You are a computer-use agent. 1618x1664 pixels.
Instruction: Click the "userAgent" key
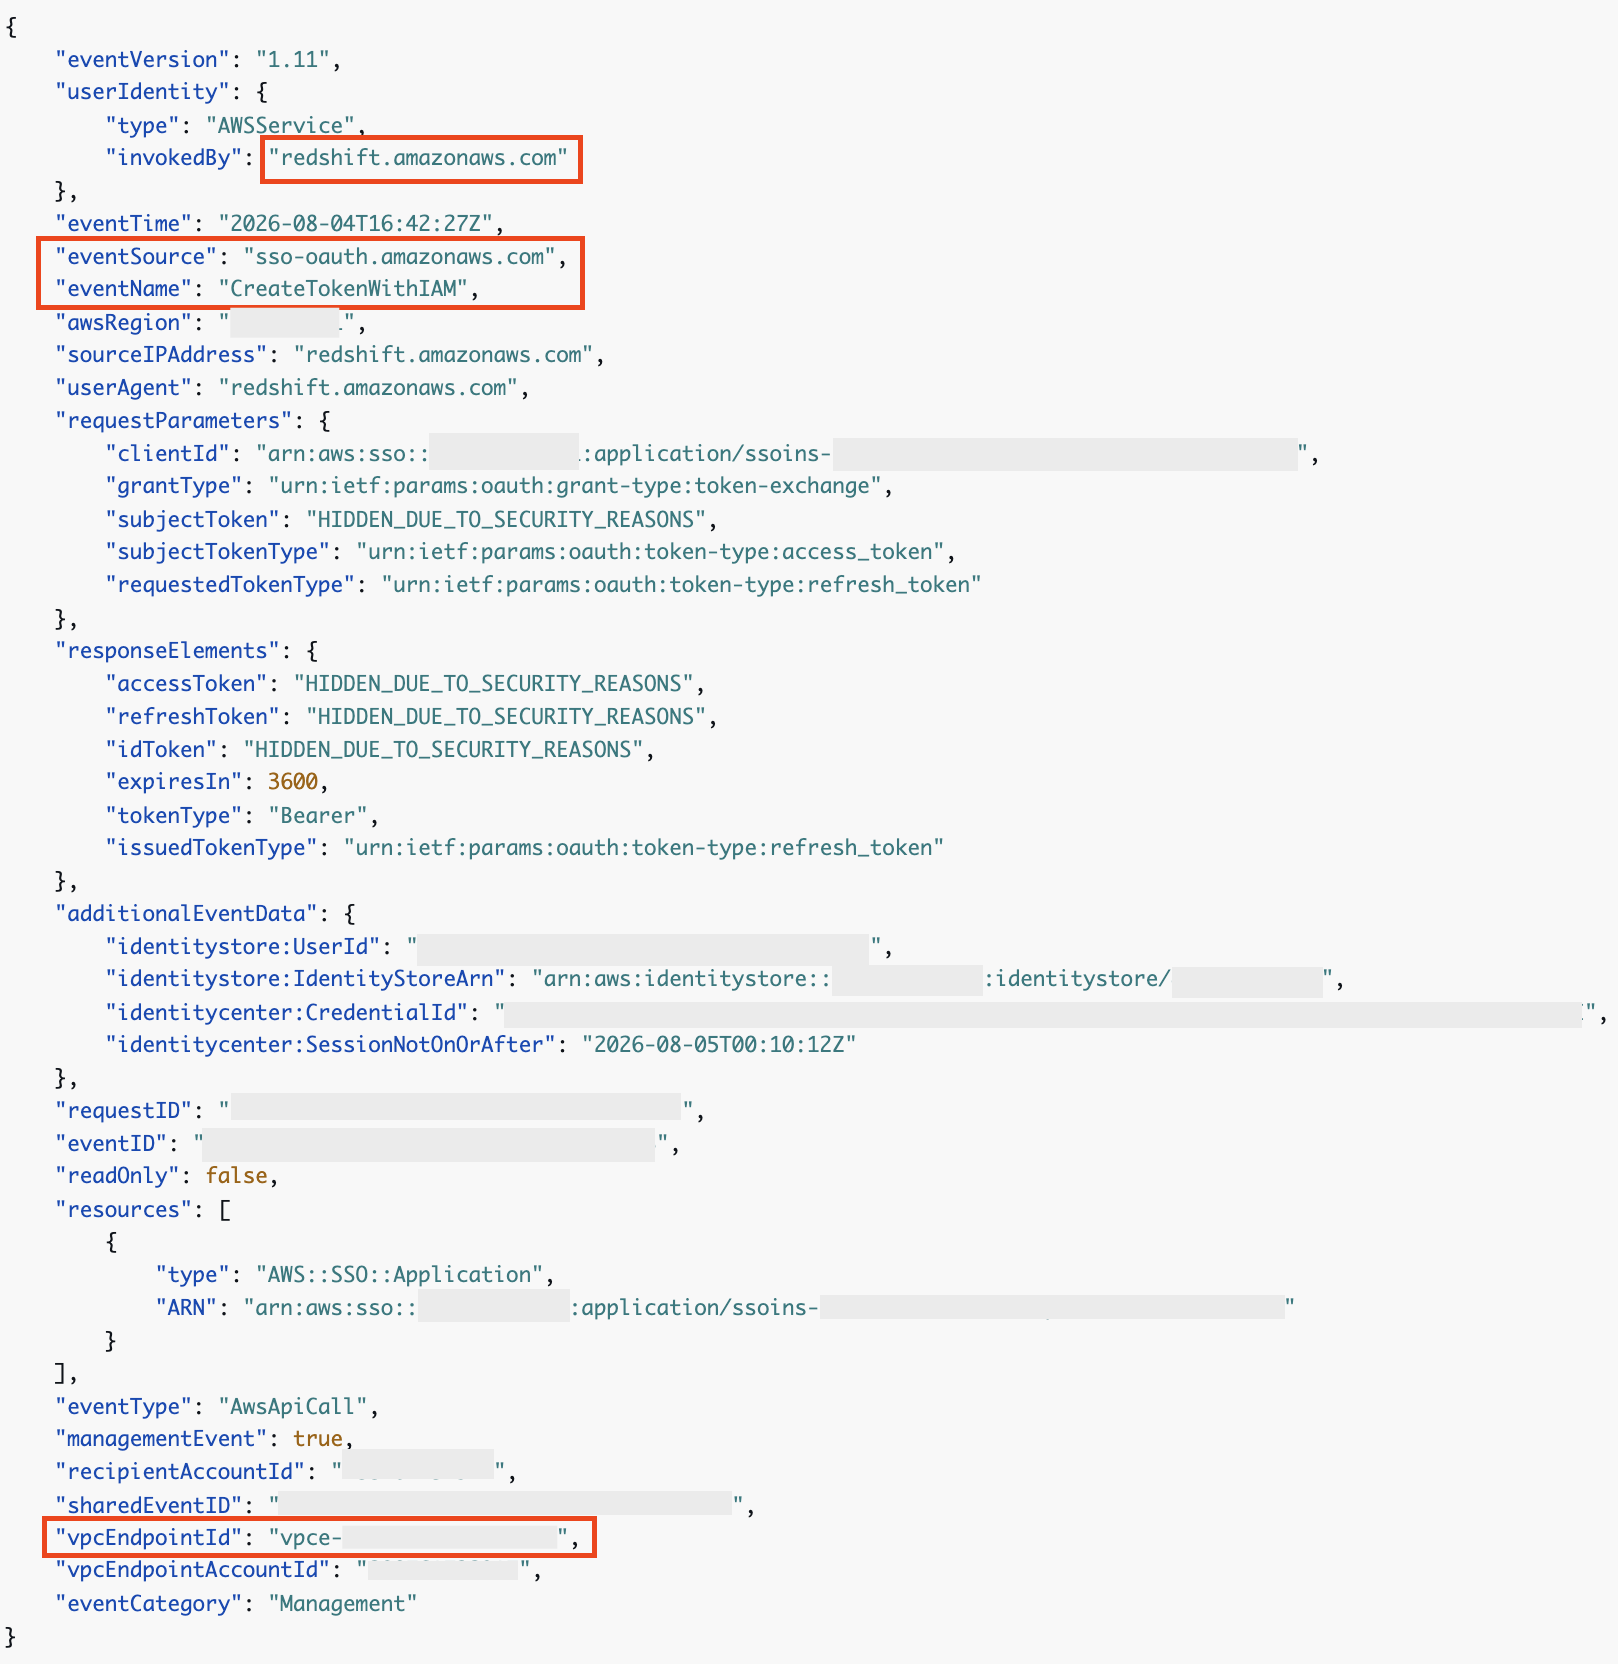pos(124,388)
